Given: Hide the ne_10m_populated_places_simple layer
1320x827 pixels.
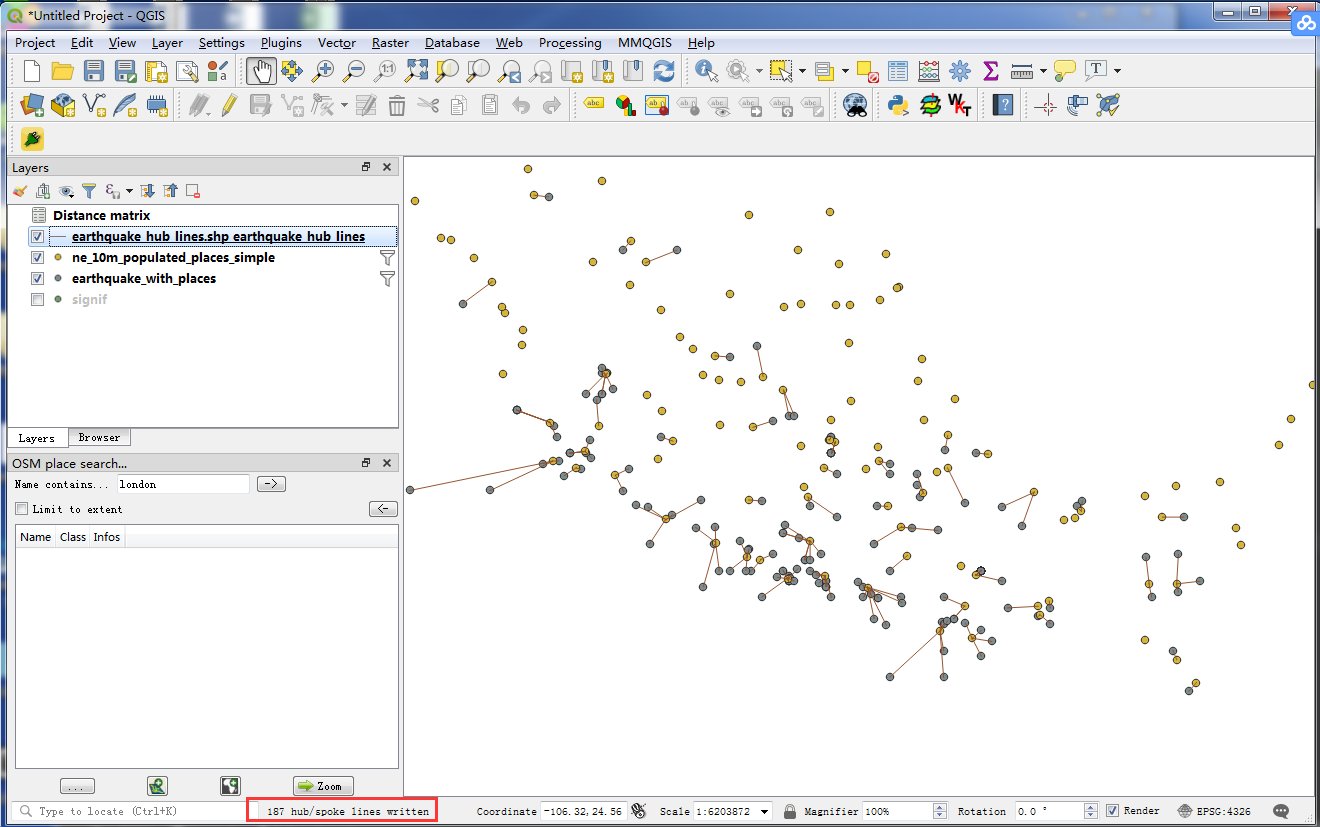Looking at the screenshot, I should (38, 257).
